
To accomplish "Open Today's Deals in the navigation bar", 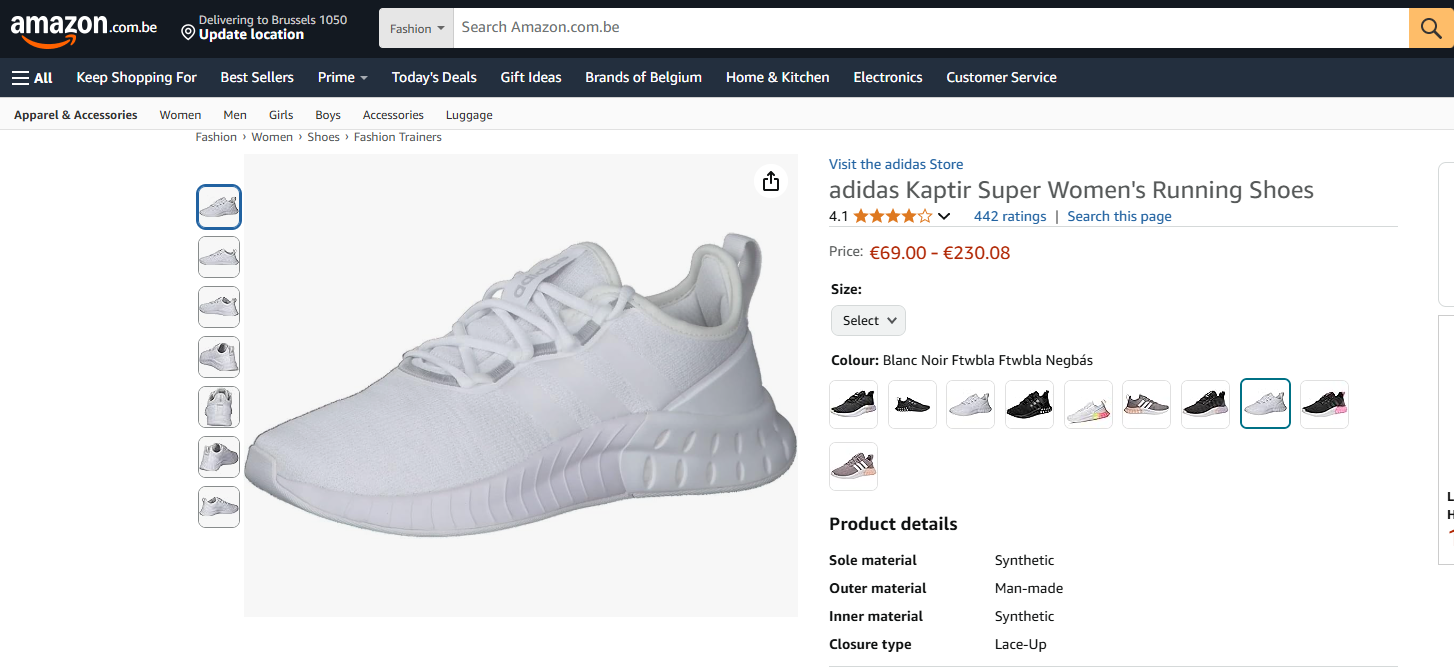I will [x=434, y=77].
